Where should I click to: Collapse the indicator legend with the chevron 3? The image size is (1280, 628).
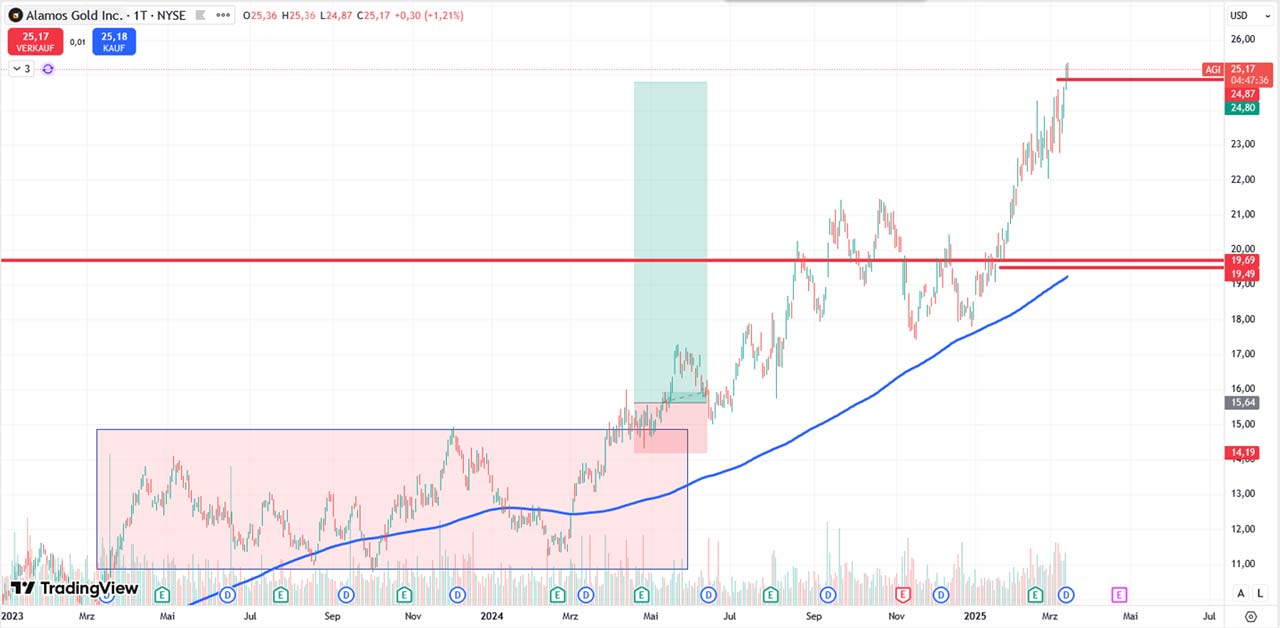pyautogui.click(x=21, y=69)
